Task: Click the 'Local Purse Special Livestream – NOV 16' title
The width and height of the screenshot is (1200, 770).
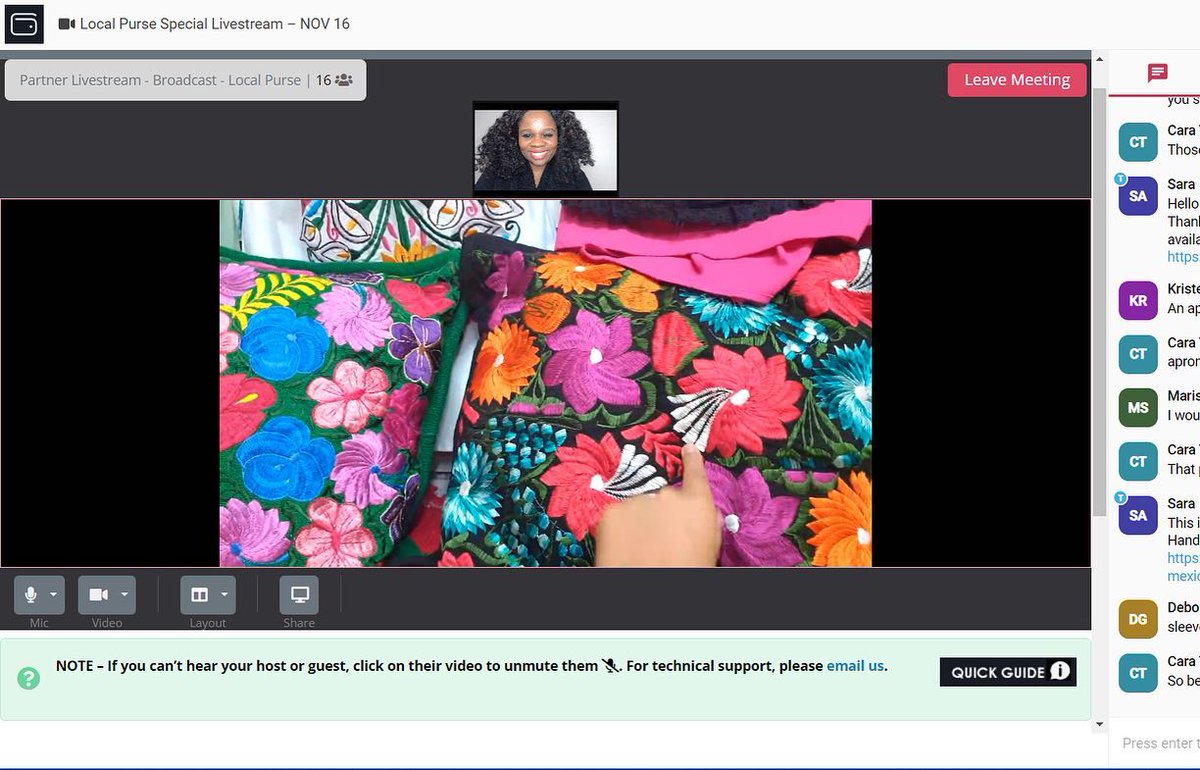Action: (x=215, y=24)
